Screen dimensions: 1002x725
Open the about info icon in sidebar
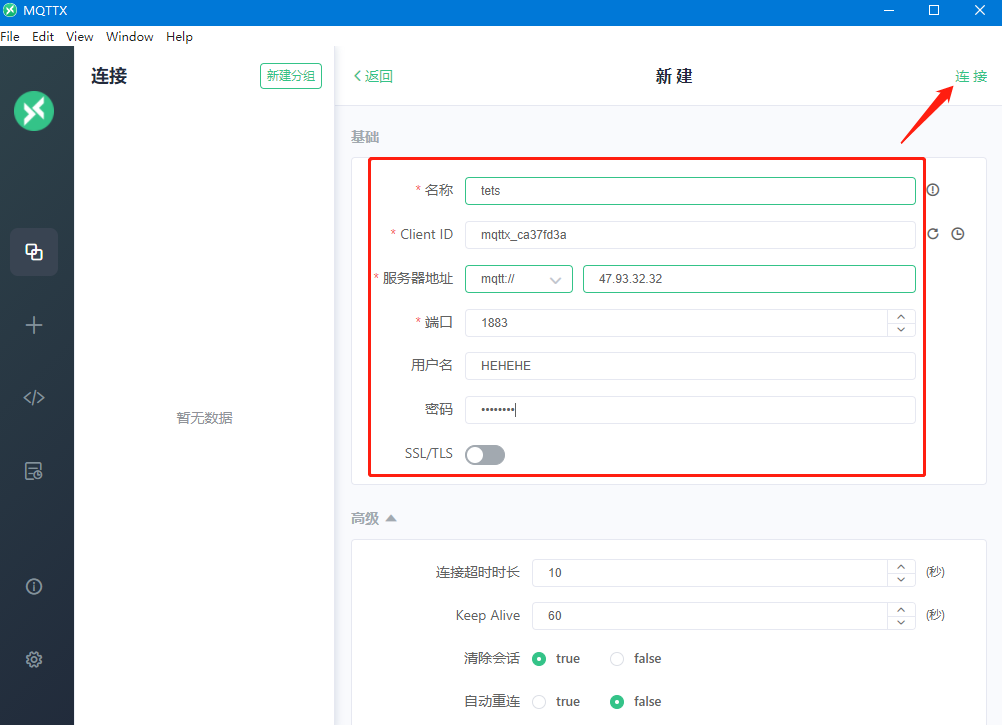point(34,587)
